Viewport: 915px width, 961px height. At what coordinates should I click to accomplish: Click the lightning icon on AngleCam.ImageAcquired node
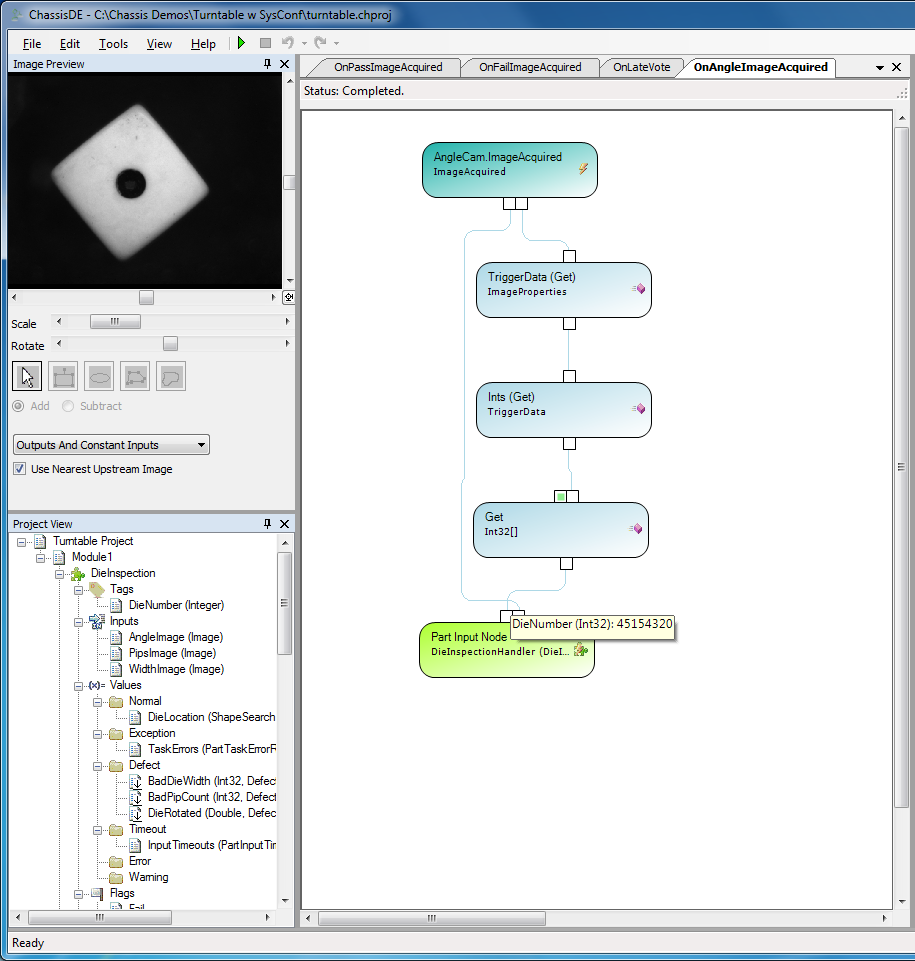(x=582, y=169)
